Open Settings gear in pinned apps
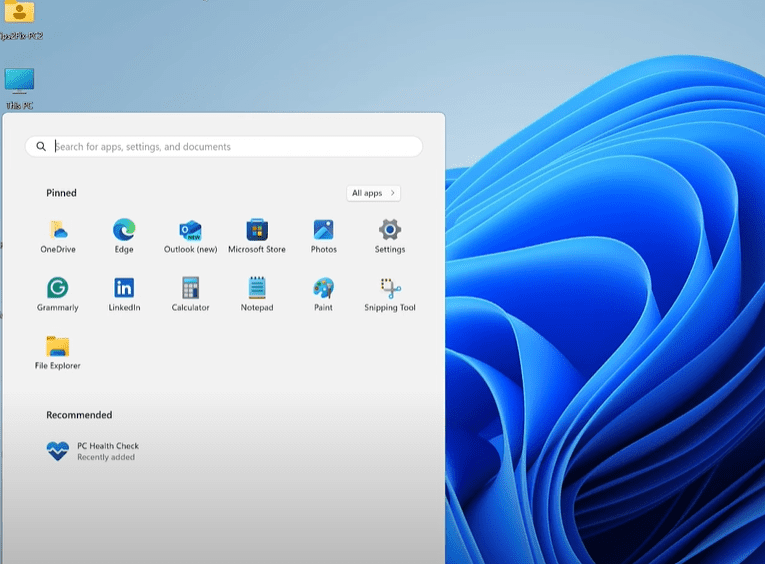The width and height of the screenshot is (765, 564). point(390,237)
